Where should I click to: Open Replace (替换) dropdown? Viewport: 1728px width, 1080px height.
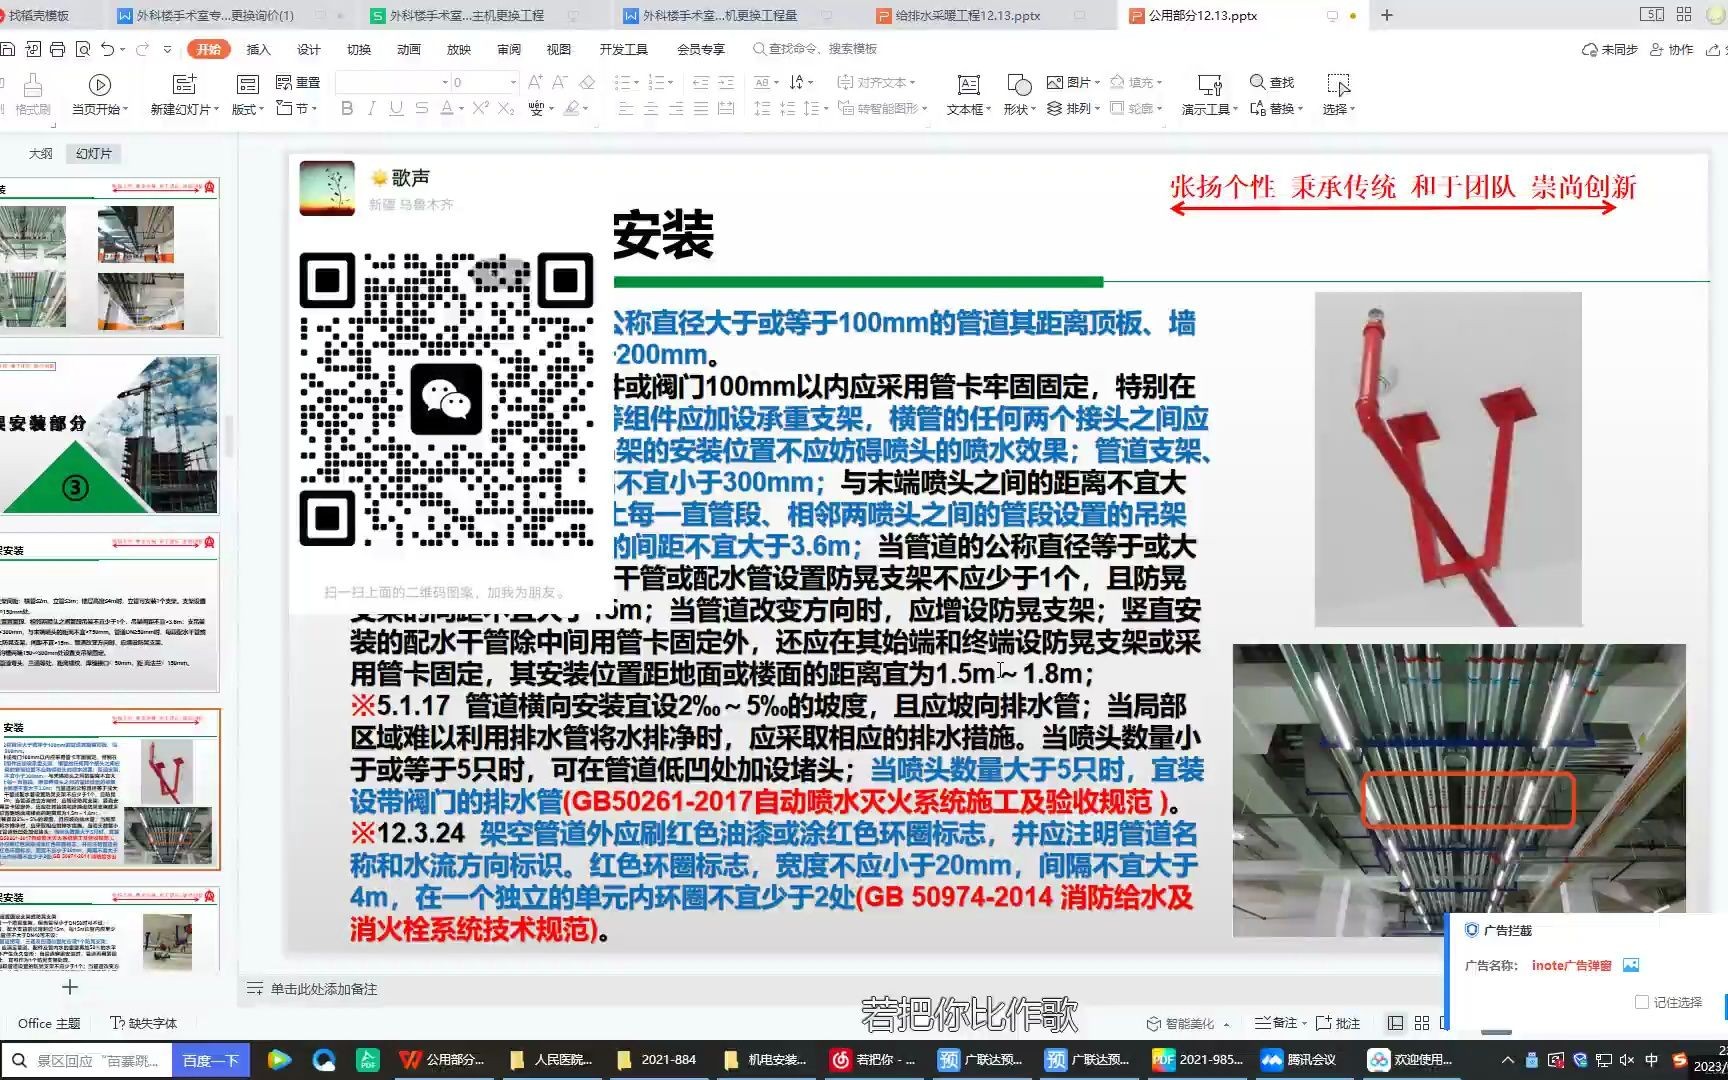(x=1277, y=108)
